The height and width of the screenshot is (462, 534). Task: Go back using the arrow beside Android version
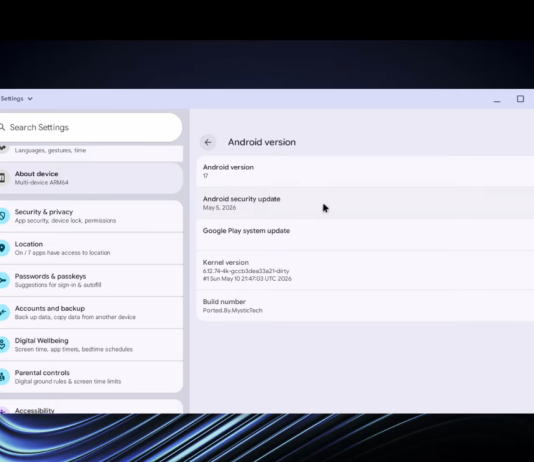click(208, 142)
